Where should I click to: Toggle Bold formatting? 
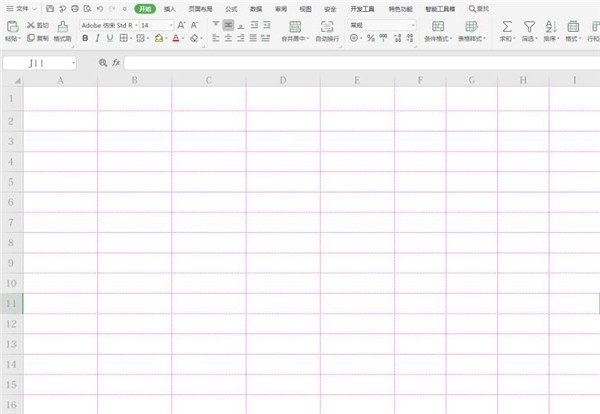point(85,38)
